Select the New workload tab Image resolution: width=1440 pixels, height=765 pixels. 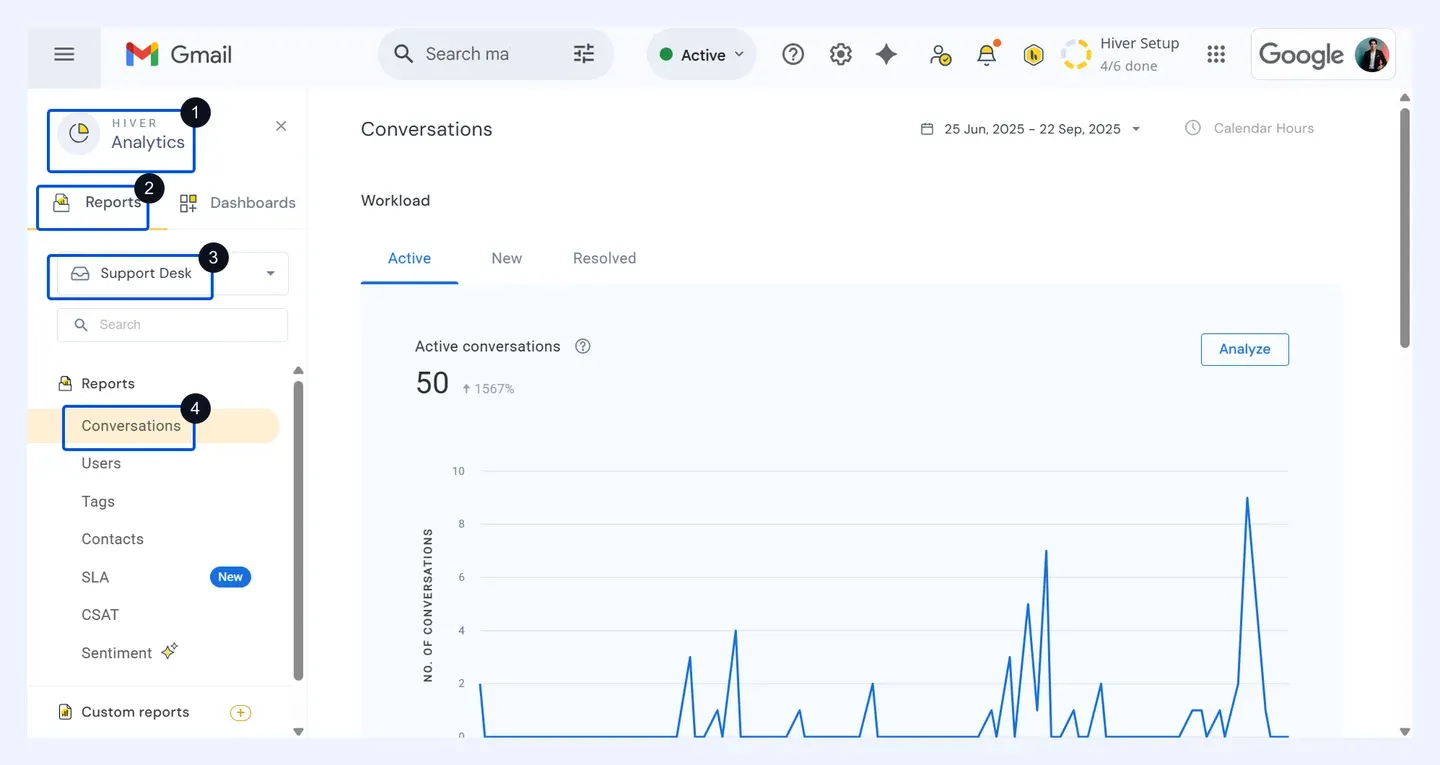click(506, 258)
